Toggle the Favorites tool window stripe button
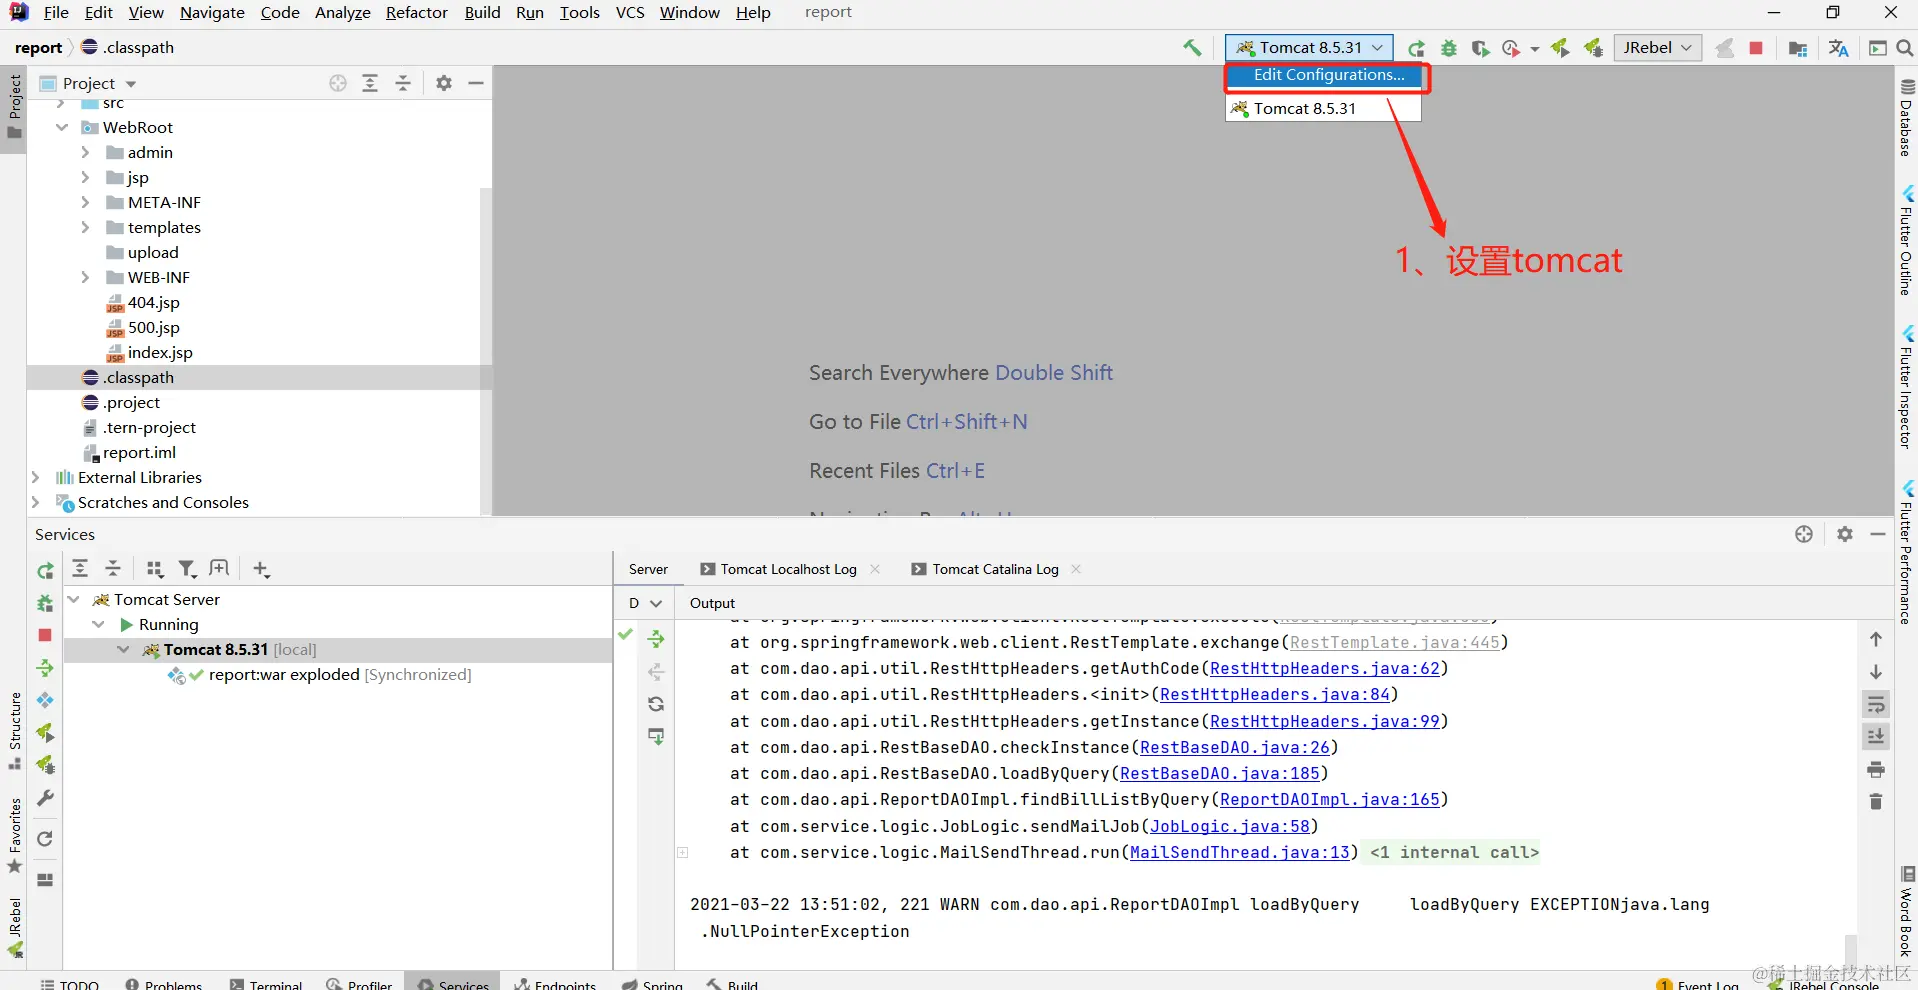The image size is (1918, 990). coord(14,836)
